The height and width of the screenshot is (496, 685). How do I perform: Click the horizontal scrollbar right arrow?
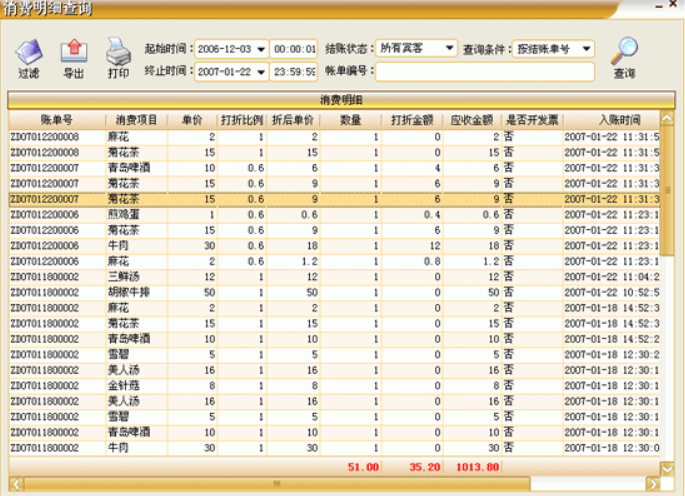tap(652, 484)
